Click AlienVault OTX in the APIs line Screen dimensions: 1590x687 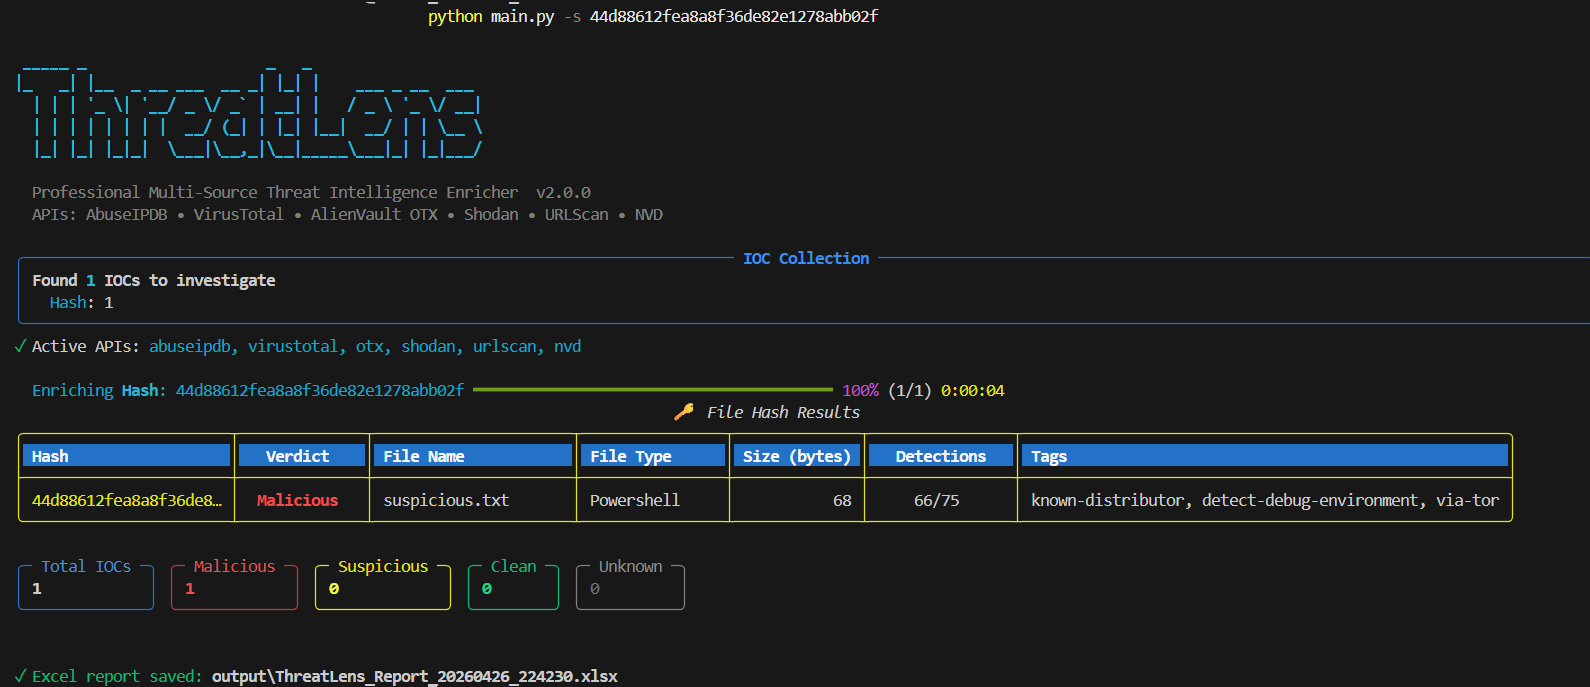(374, 214)
